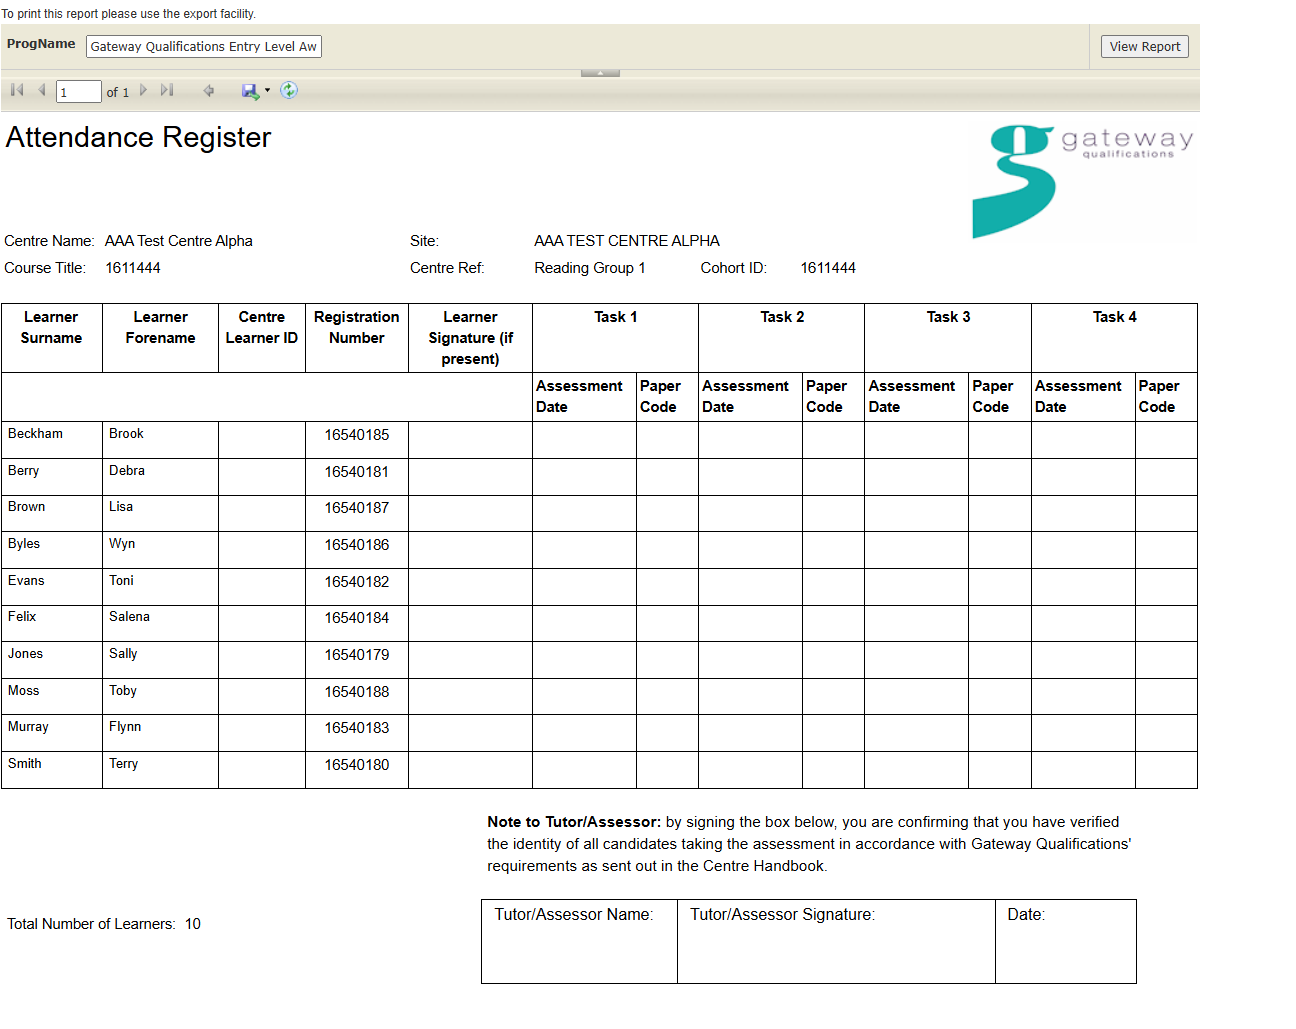Click the Tutor/Assessor Signature box
Viewport: 1296px width, 1029px height.
coord(836,941)
